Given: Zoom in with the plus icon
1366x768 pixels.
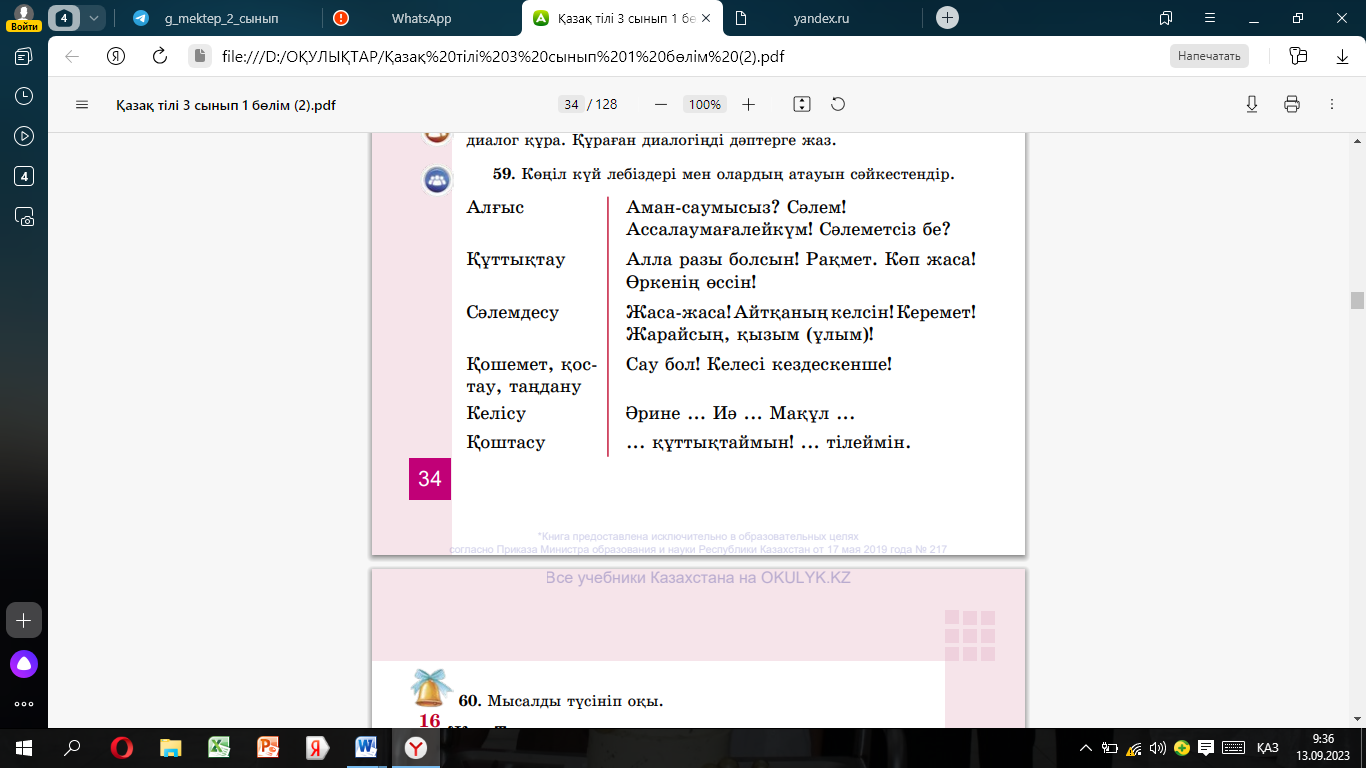Looking at the screenshot, I should [748, 104].
